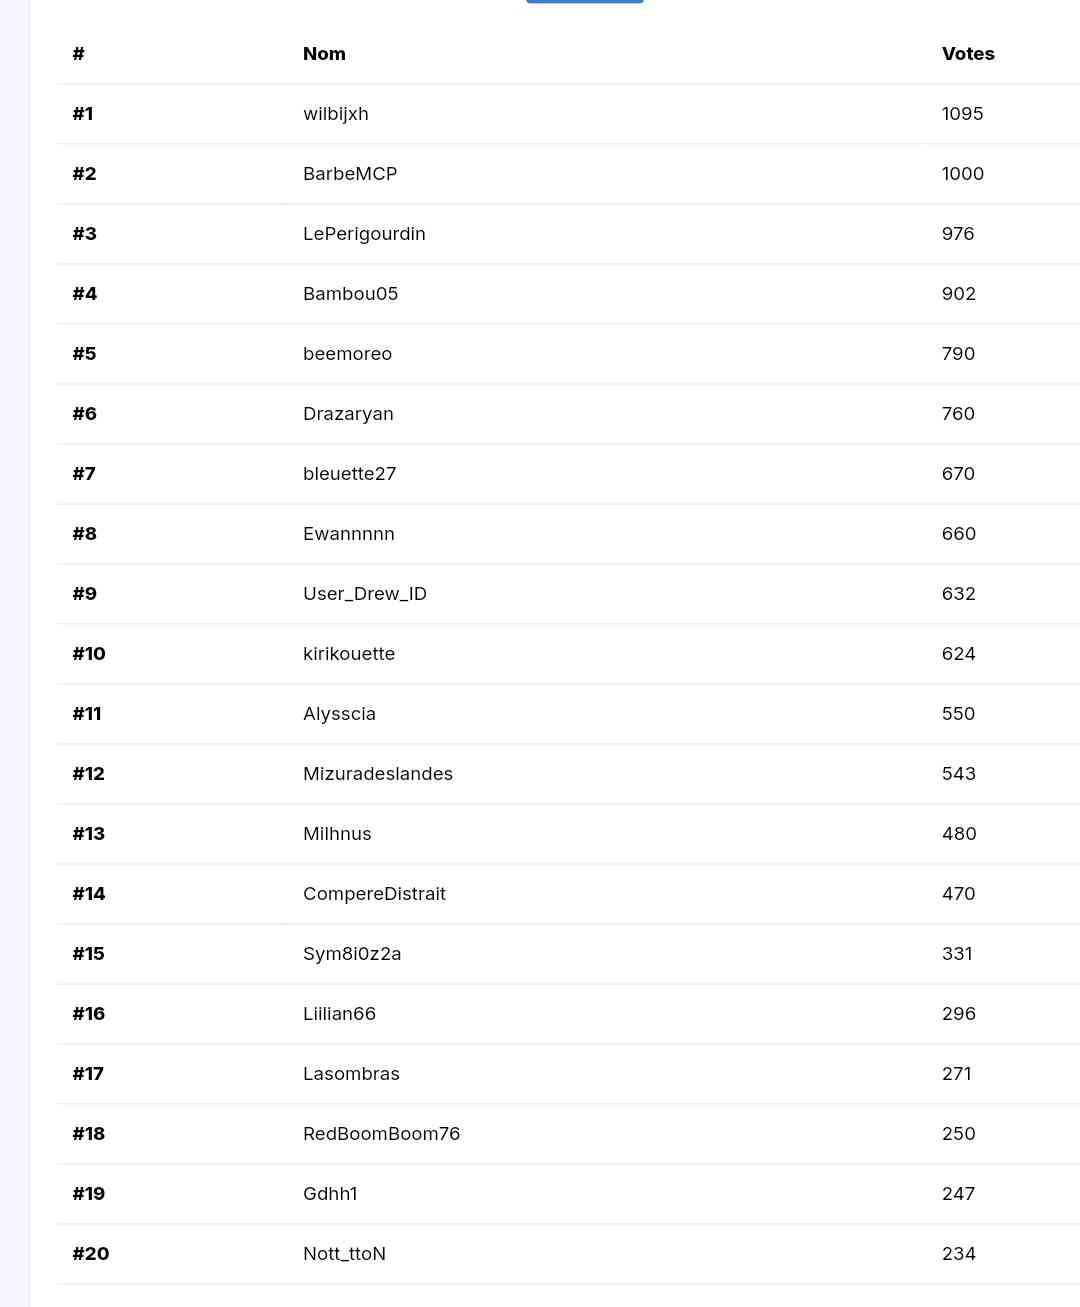Click the Nom column header
The height and width of the screenshot is (1307, 1080).
pos(324,54)
